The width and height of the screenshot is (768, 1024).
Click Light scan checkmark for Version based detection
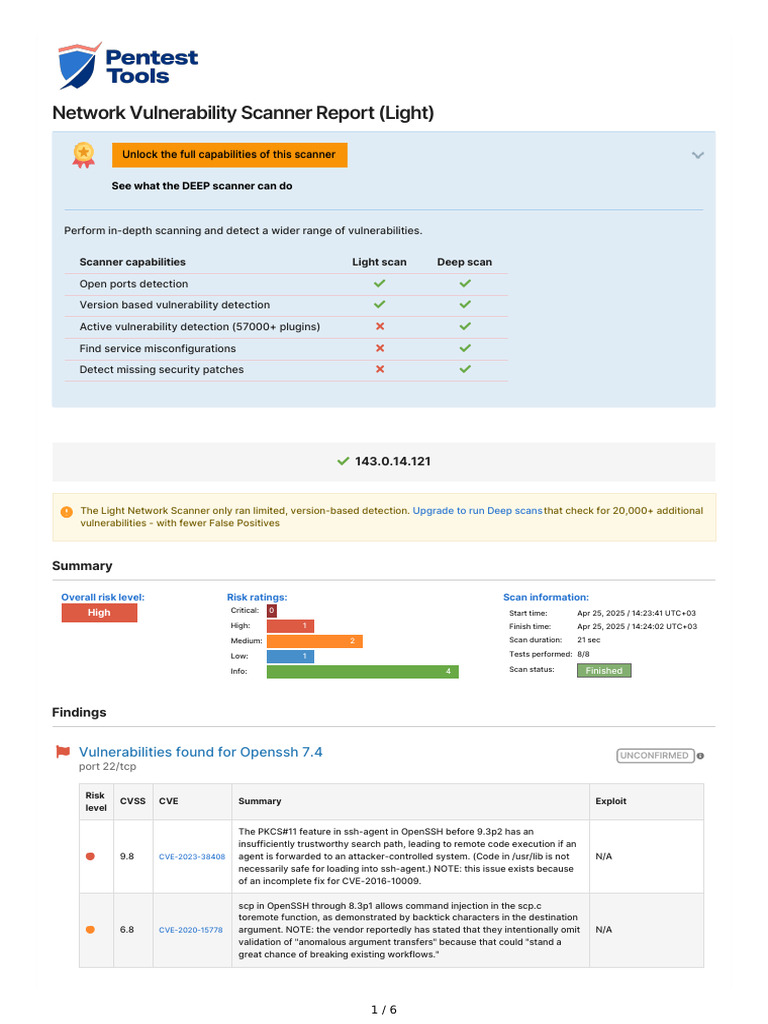379,304
